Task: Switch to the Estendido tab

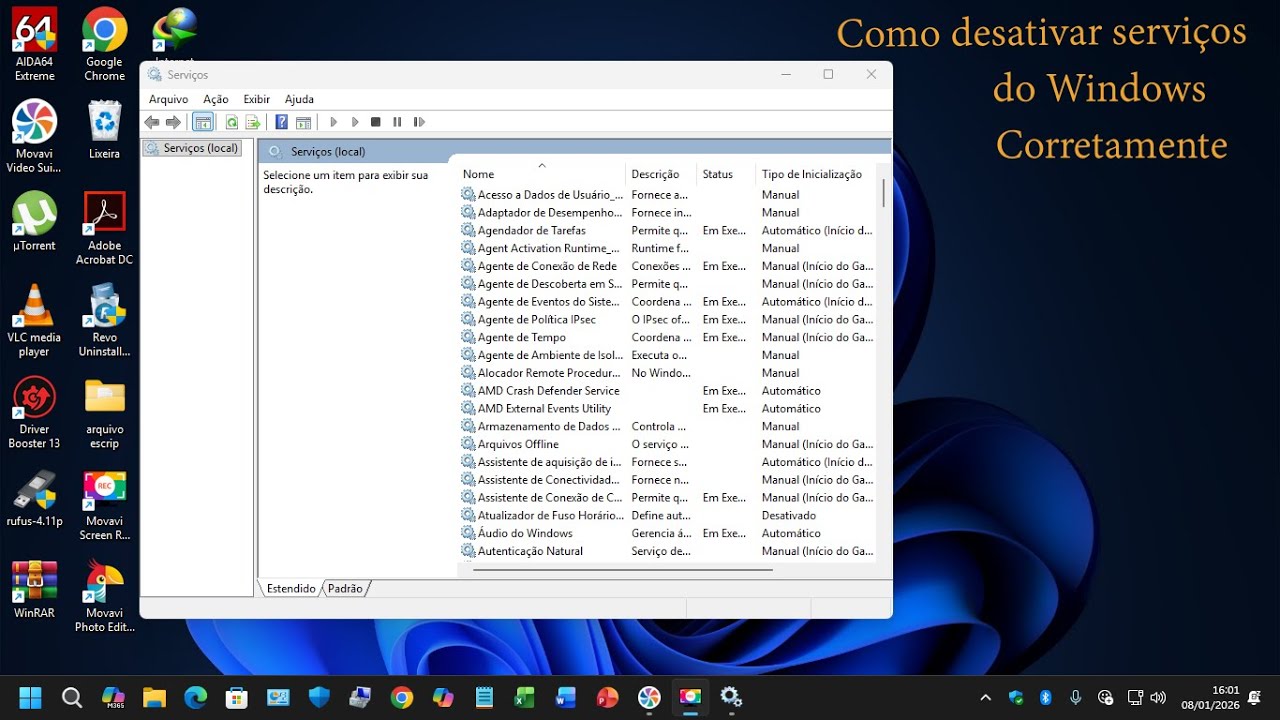Action: pyautogui.click(x=291, y=589)
